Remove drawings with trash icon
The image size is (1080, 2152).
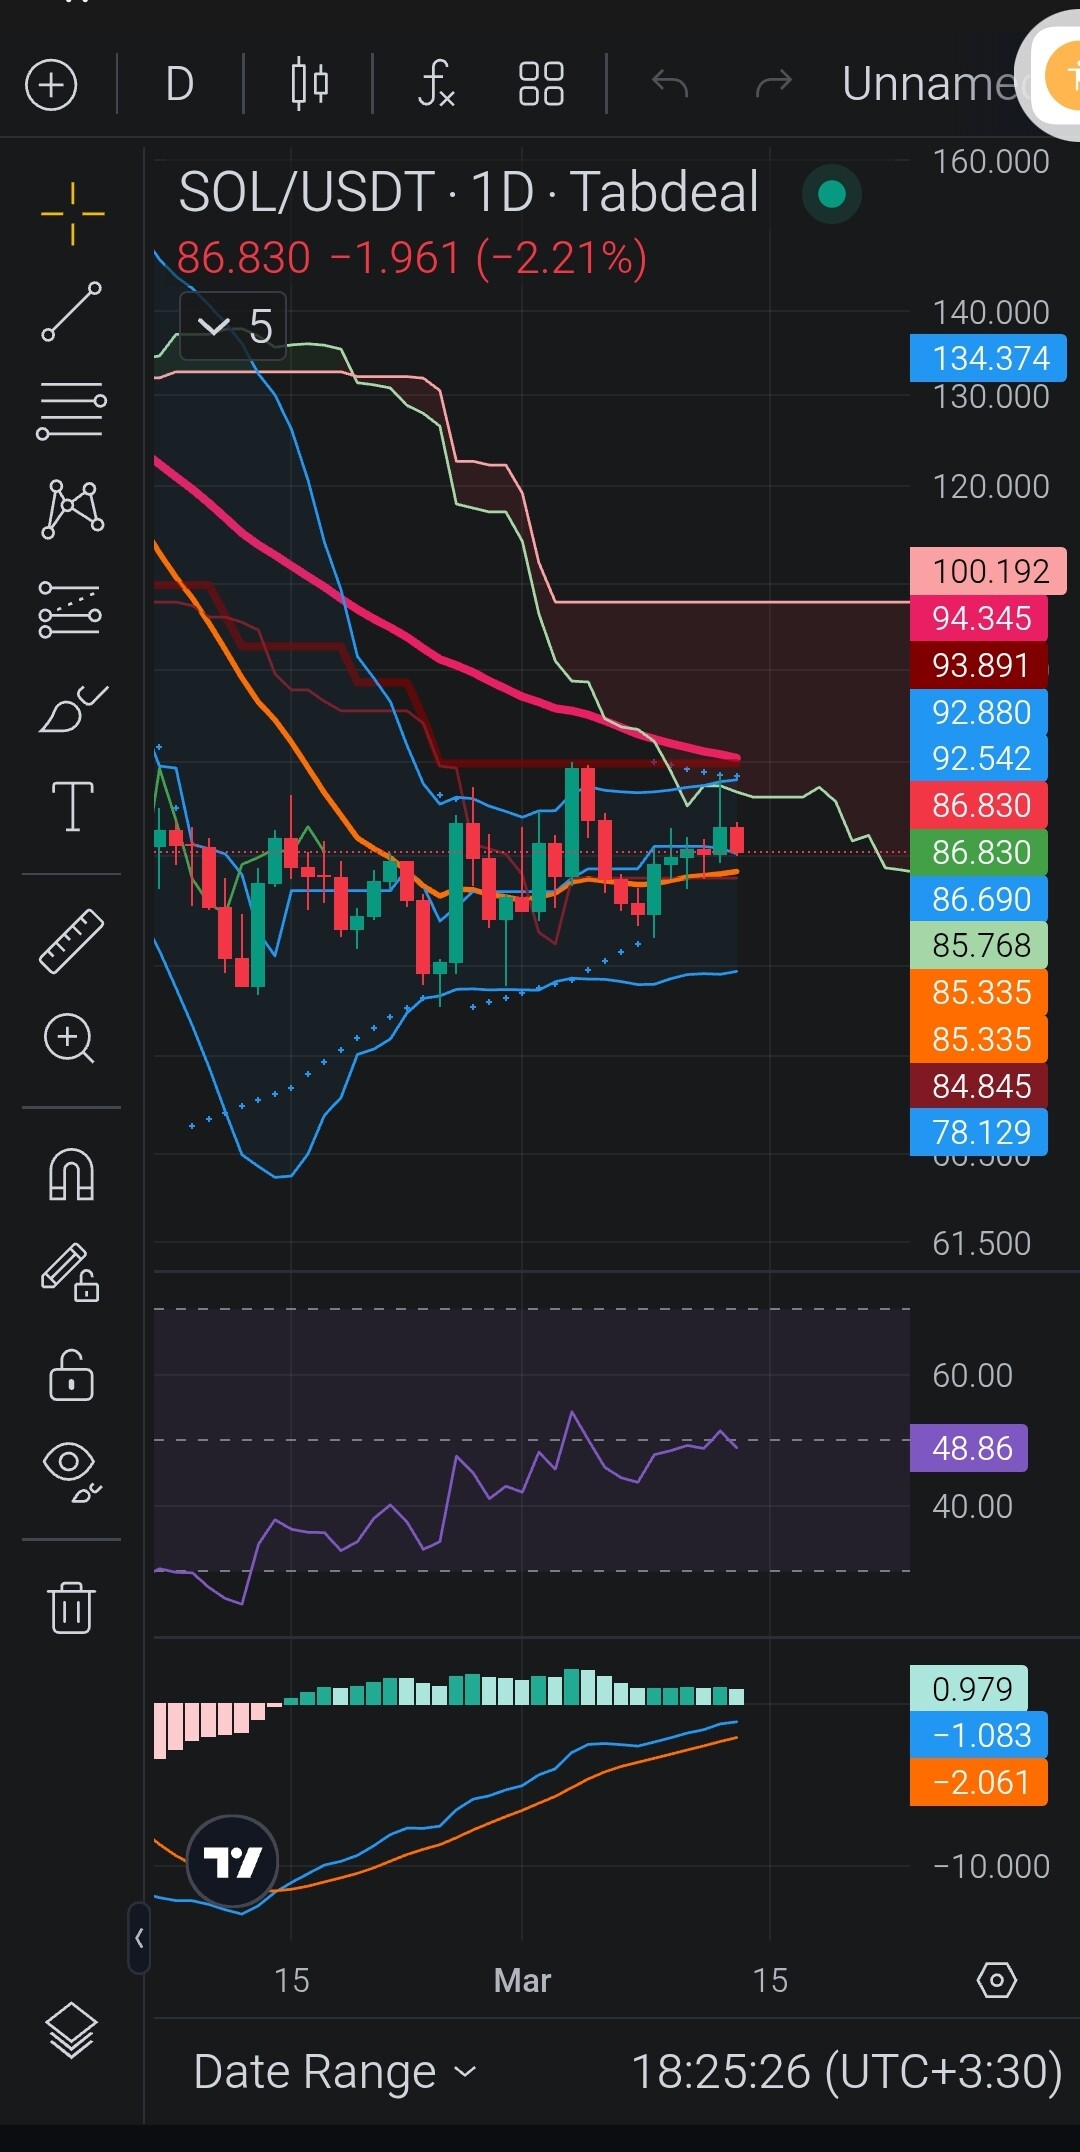[71, 1607]
